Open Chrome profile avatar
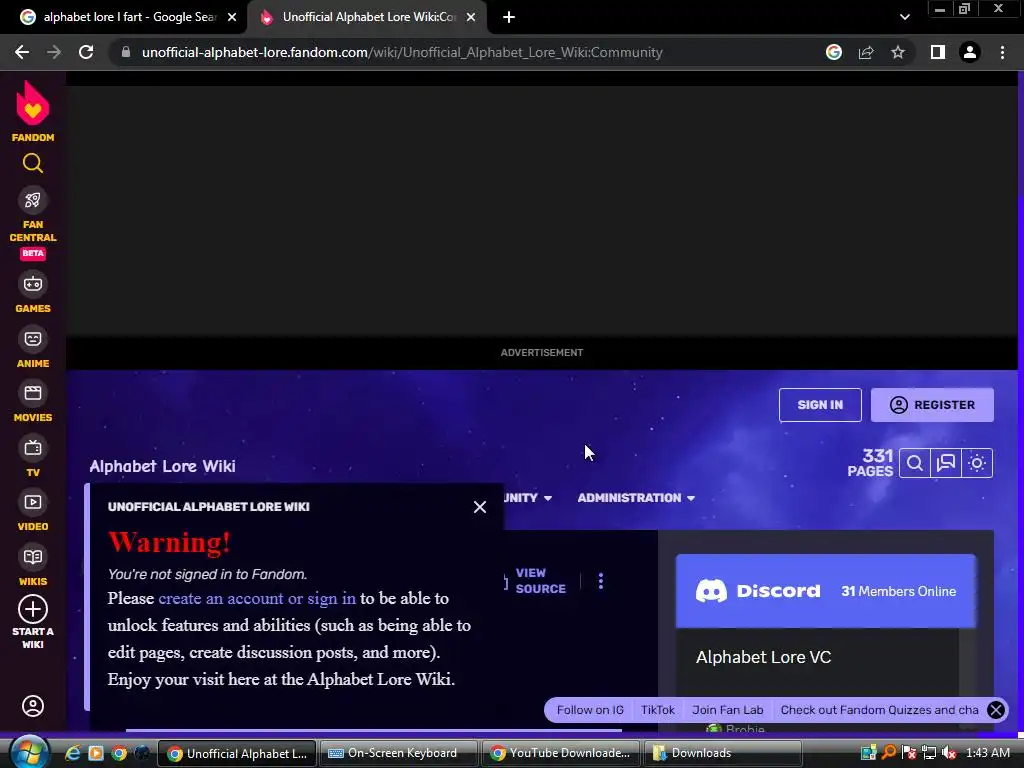1024x768 pixels. pyautogui.click(x=970, y=52)
